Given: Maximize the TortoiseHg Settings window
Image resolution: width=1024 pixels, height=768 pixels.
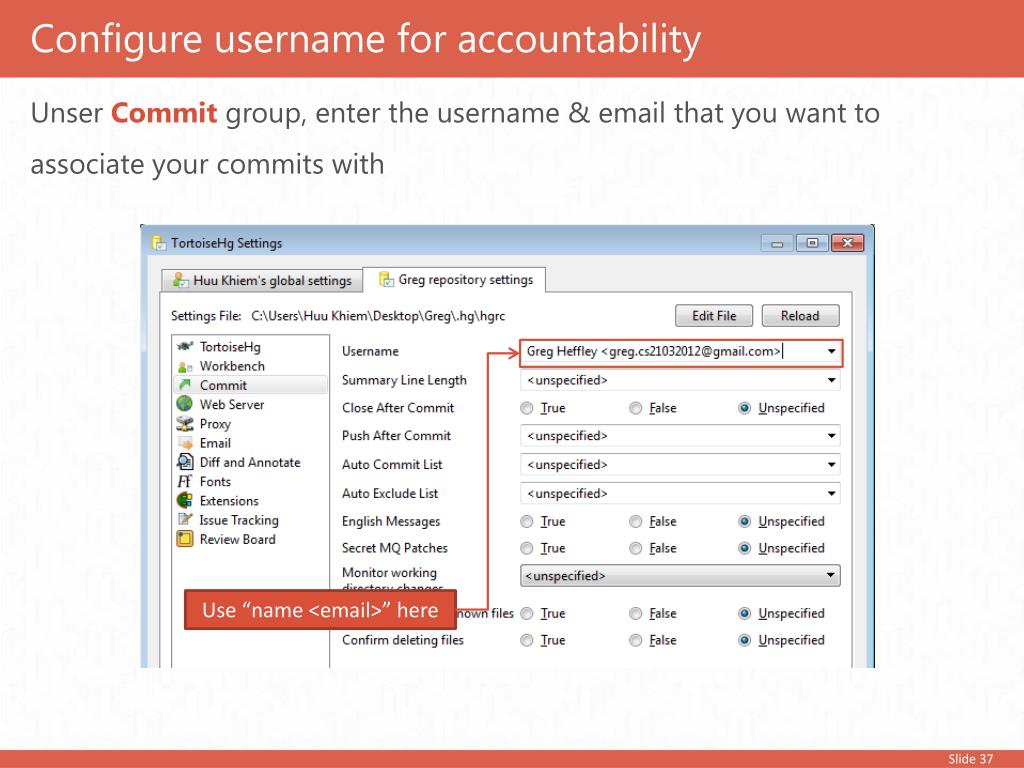Looking at the screenshot, I should coord(812,243).
